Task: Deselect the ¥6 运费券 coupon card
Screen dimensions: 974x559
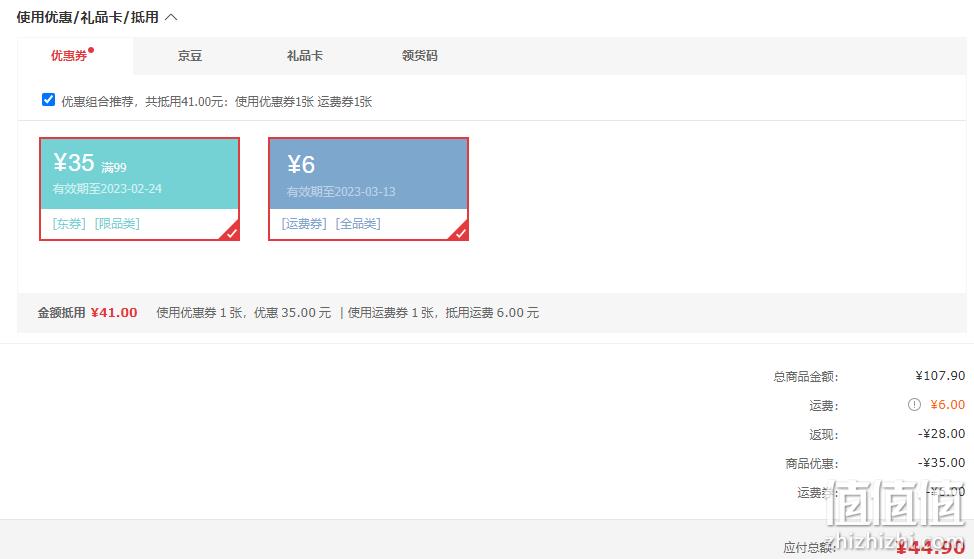Action: click(x=368, y=189)
